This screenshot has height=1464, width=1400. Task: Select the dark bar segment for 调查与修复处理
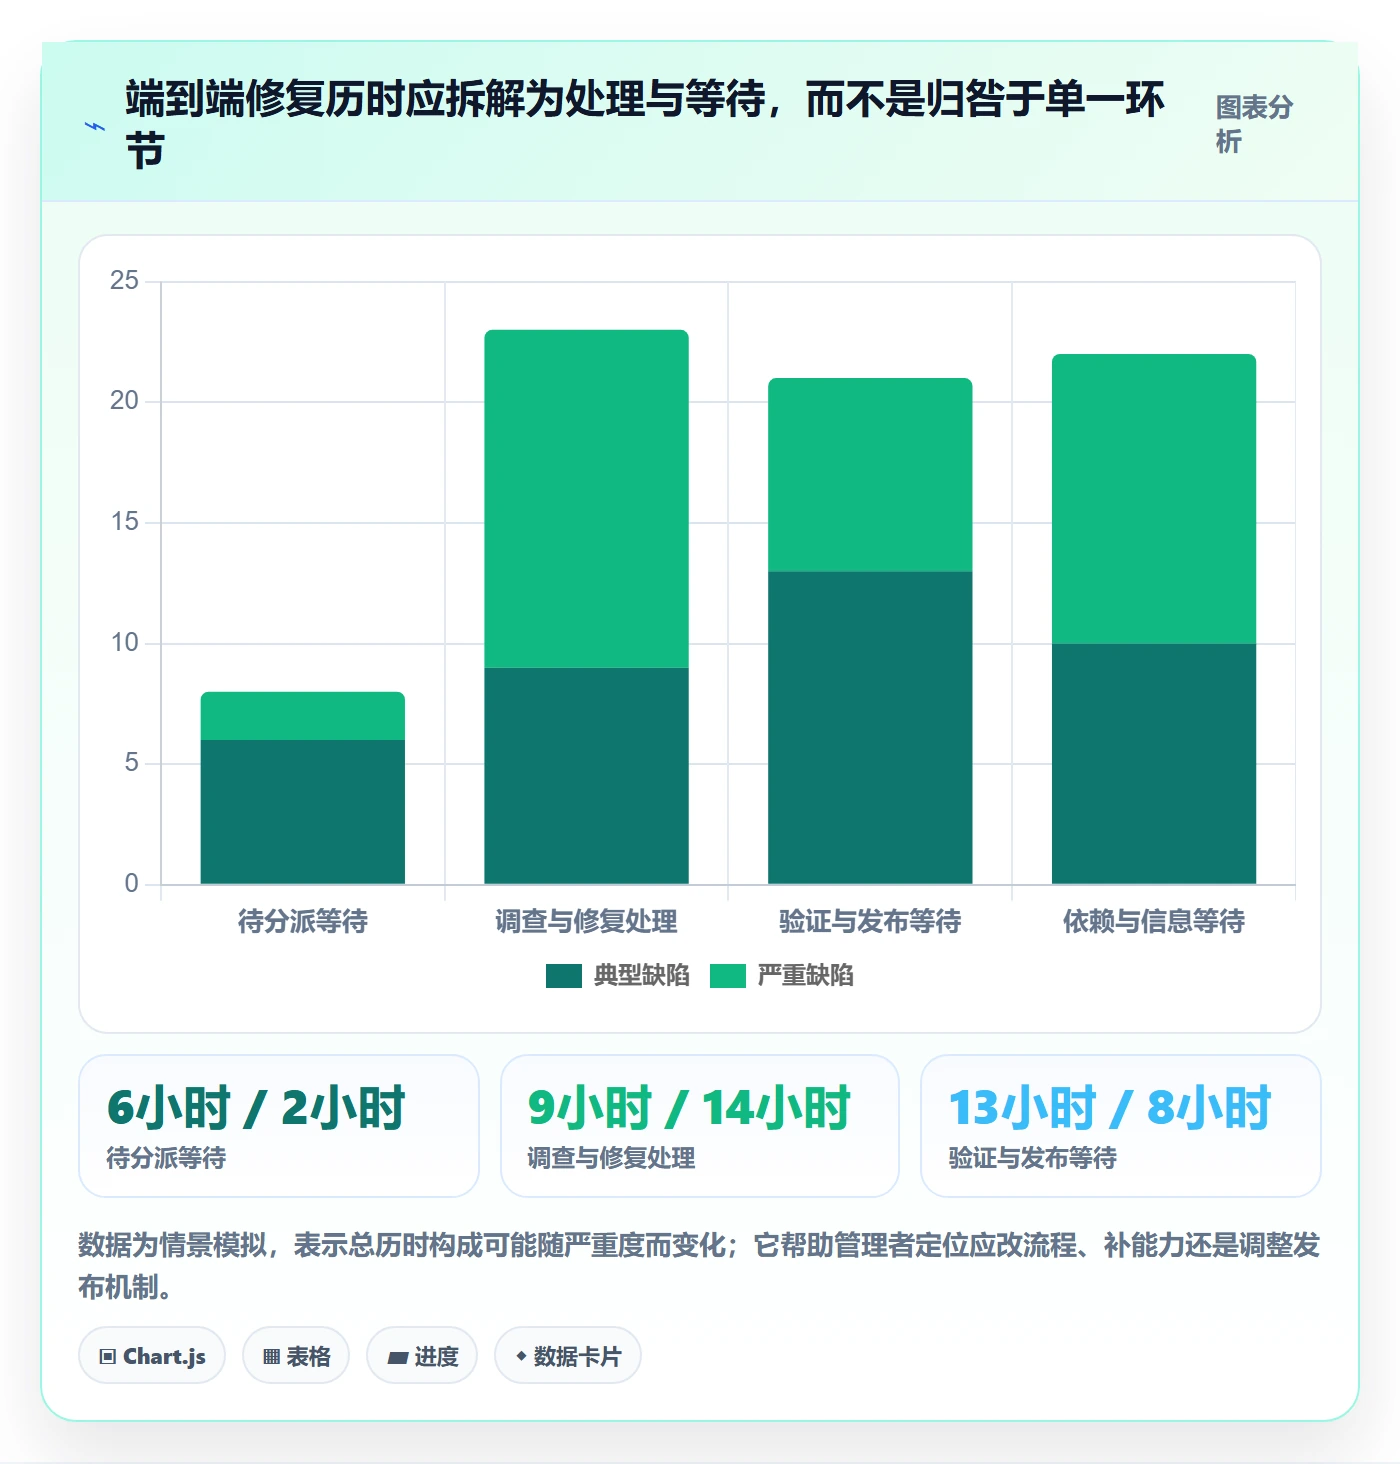pos(587,776)
